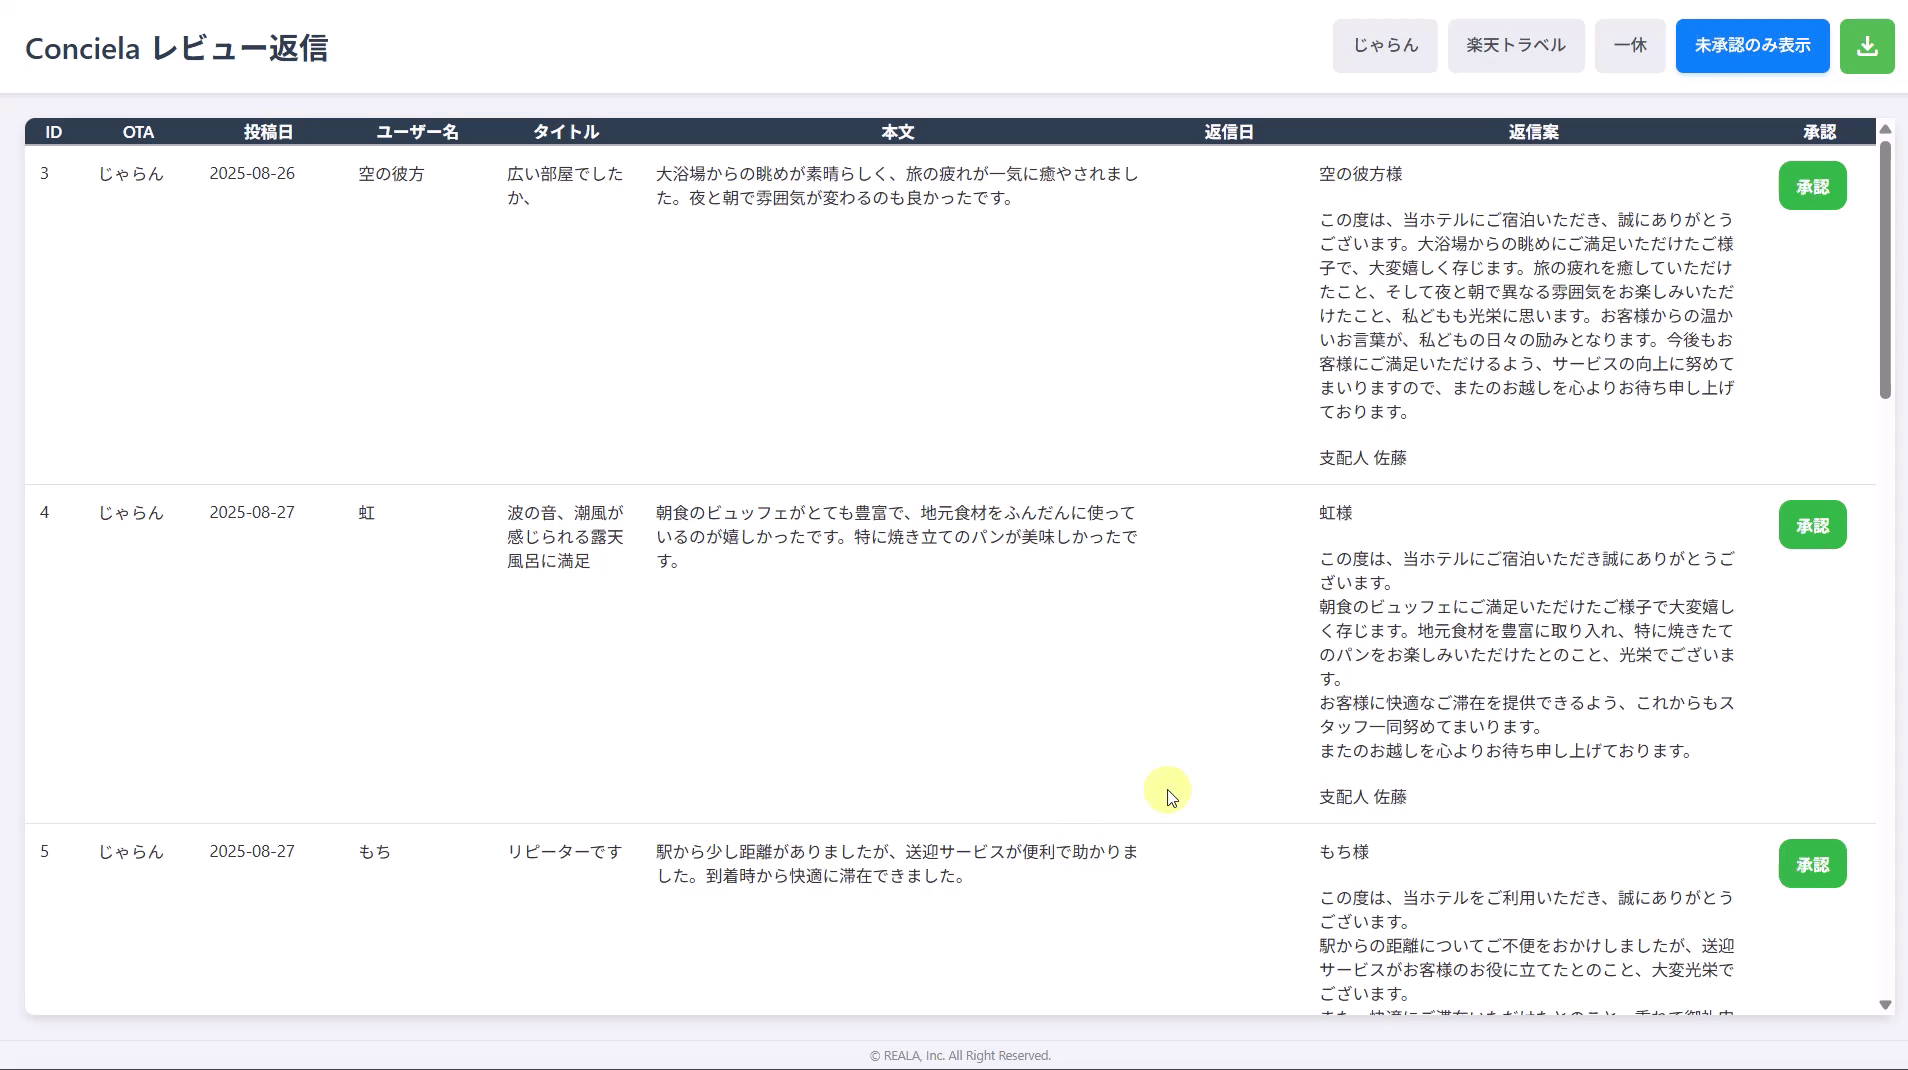Click the OTA column header
Screen dimensions: 1908x1070
(138, 132)
